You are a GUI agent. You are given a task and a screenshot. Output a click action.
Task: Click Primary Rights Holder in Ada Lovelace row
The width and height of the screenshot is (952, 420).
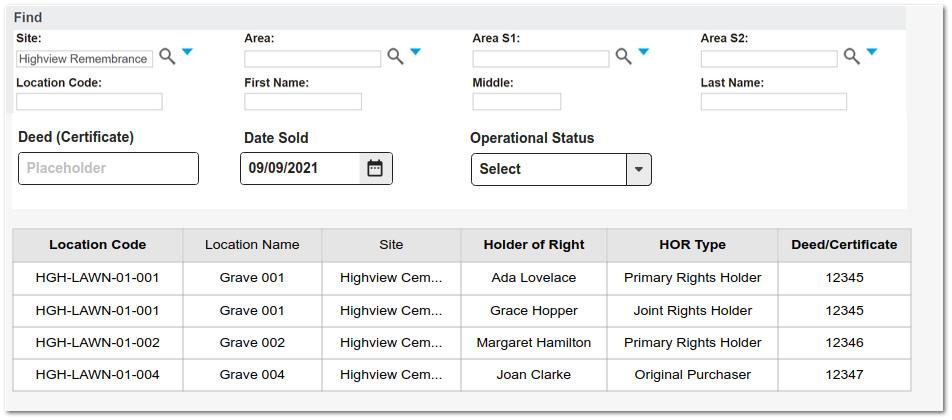(x=692, y=278)
